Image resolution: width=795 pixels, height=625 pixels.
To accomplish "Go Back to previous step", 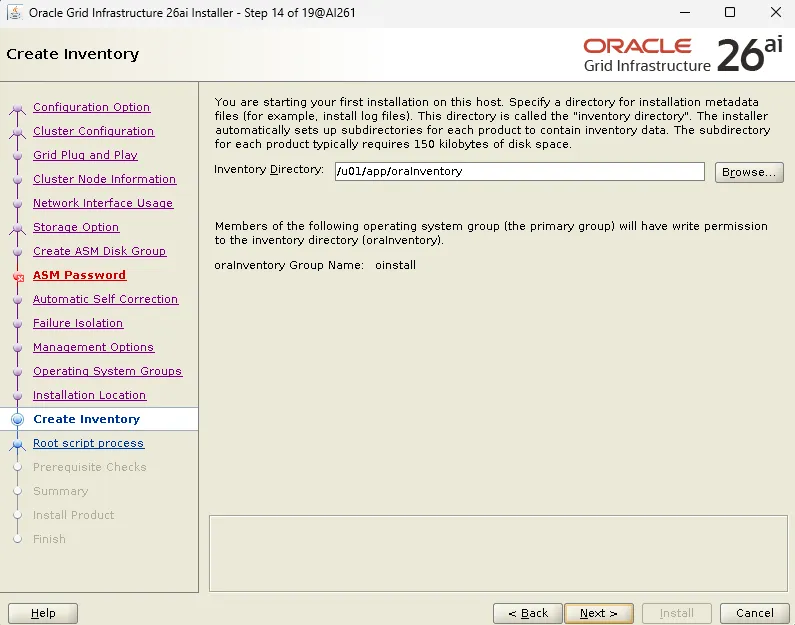I will point(528,613).
